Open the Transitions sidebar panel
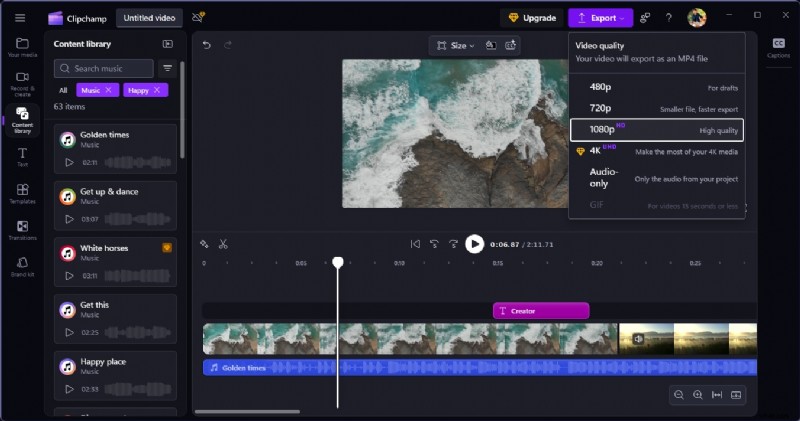 pos(21,231)
